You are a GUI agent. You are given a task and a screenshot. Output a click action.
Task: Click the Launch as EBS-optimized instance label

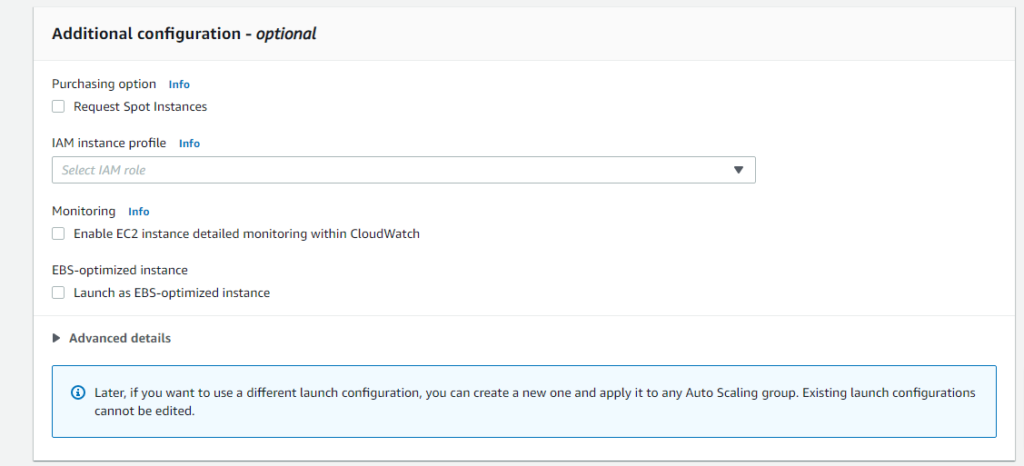(x=172, y=293)
